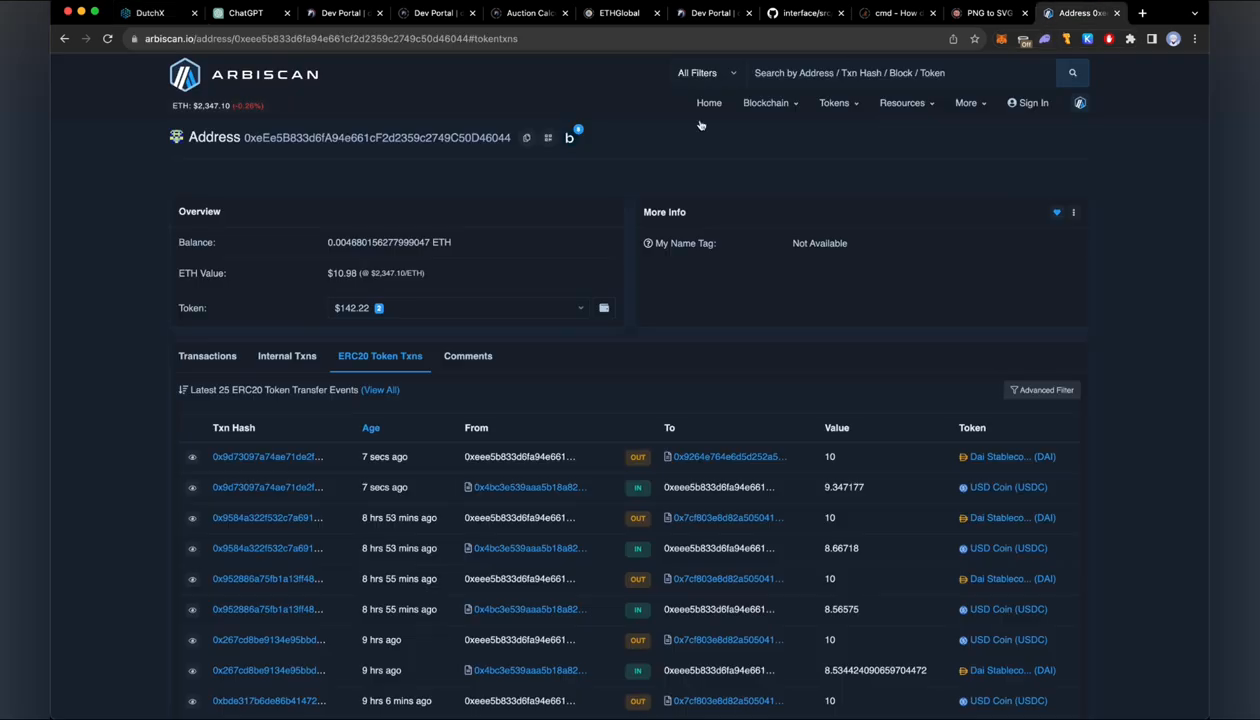Open the Dai Stablecoin (DAI) link in the first row

pyautogui.click(x=1012, y=457)
